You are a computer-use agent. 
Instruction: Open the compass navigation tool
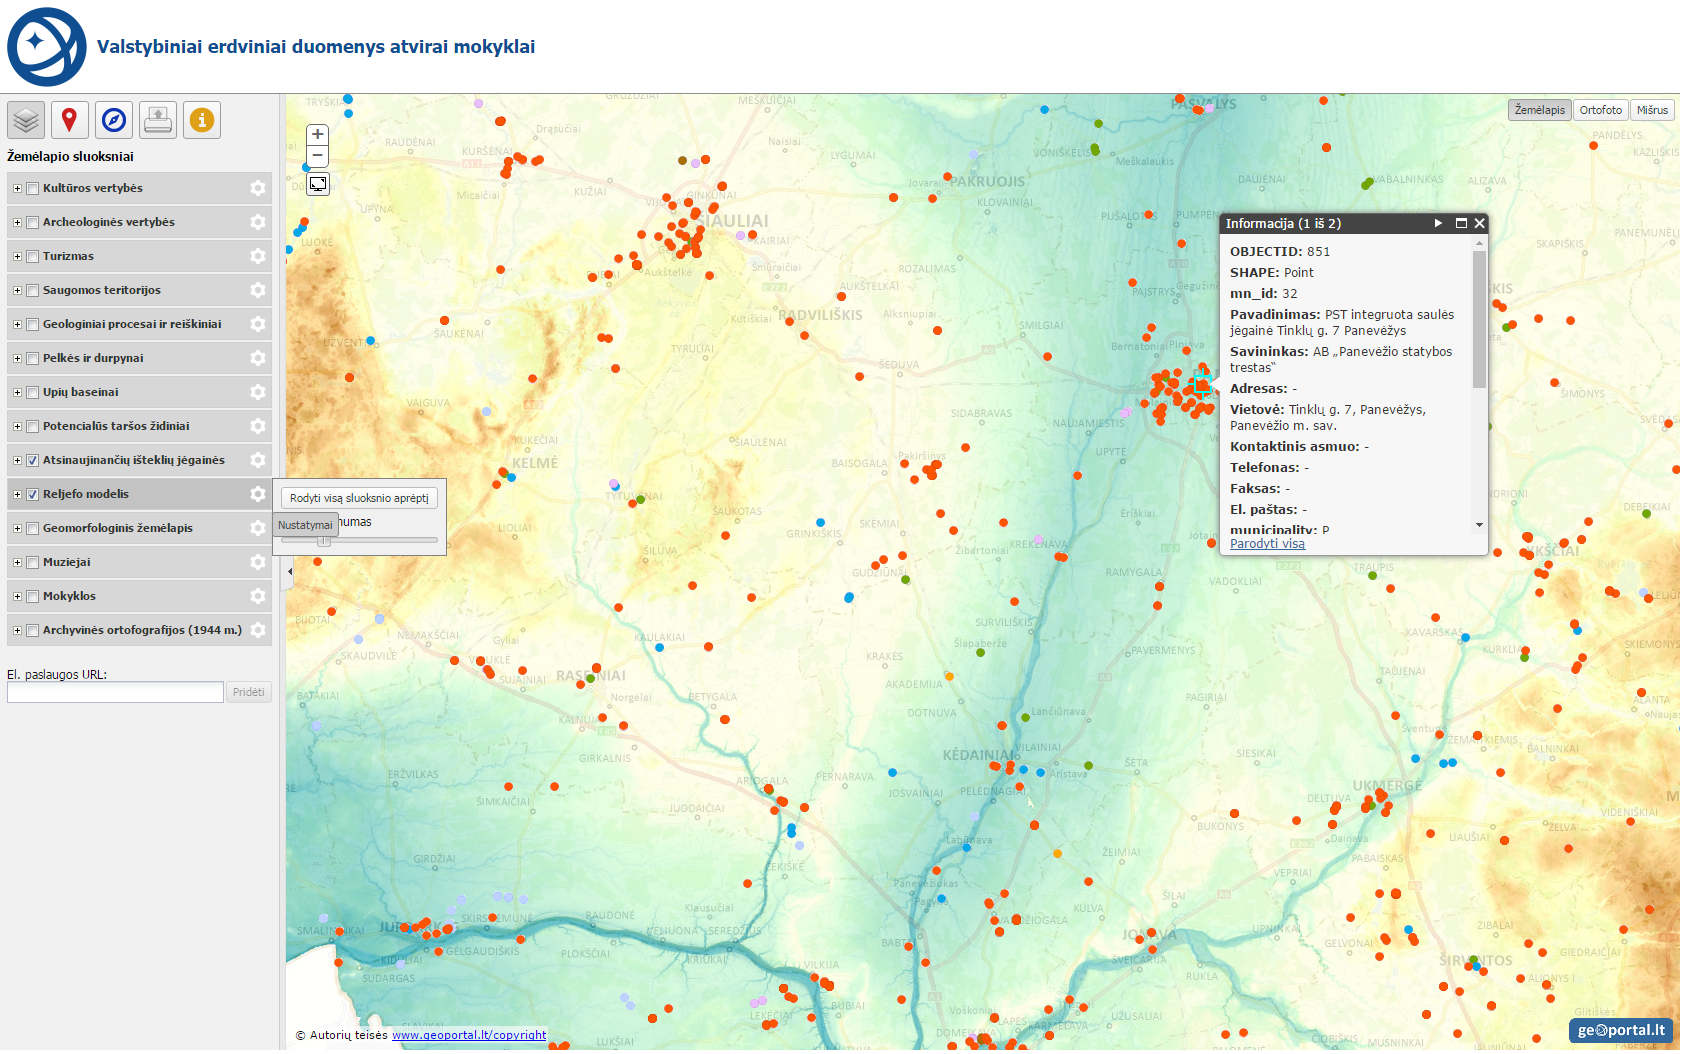[x=114, y=121]
